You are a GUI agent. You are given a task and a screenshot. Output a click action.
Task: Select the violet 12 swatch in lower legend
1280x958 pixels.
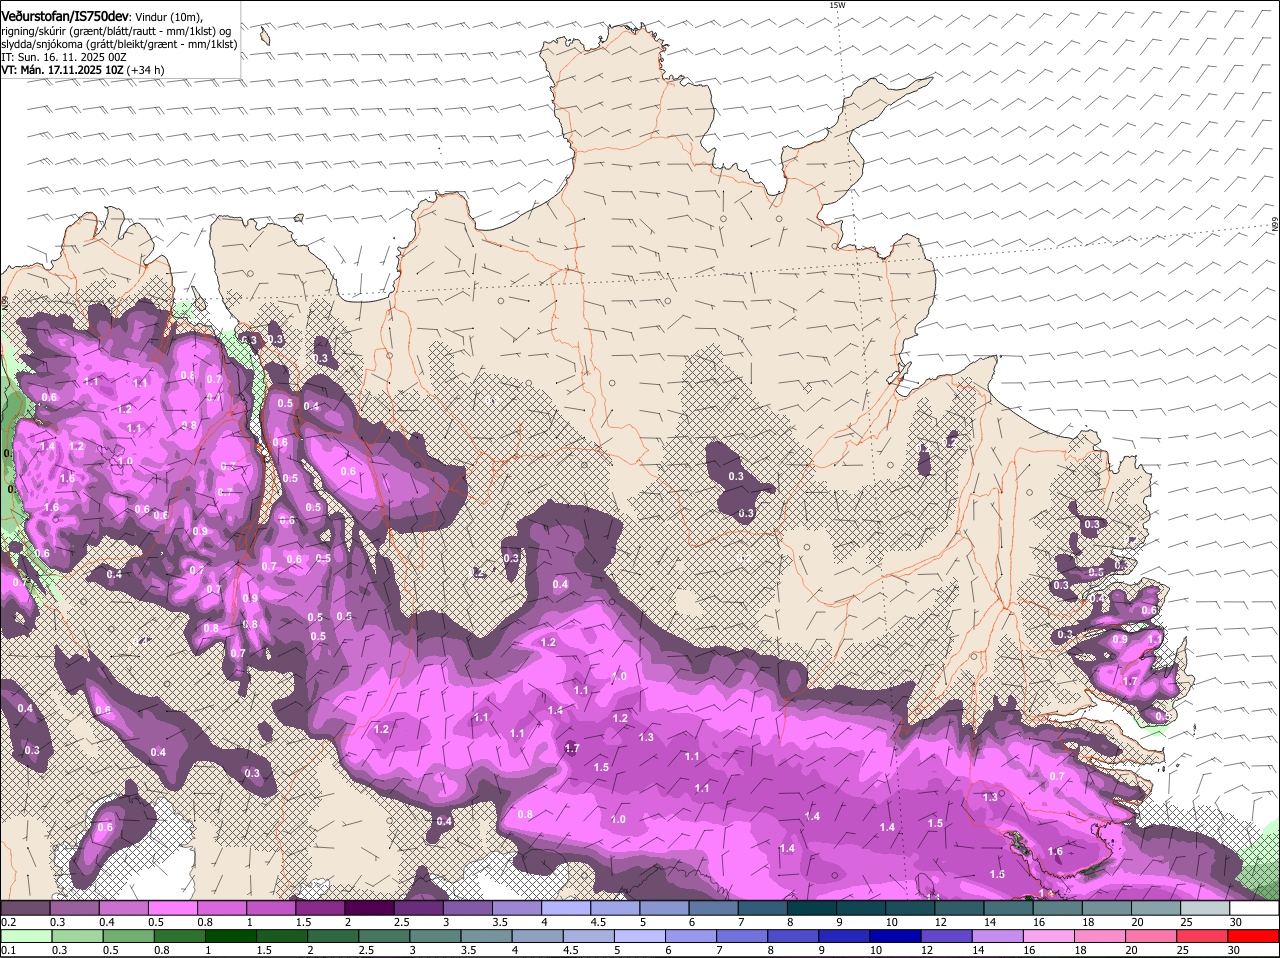(x=947, y=936)
